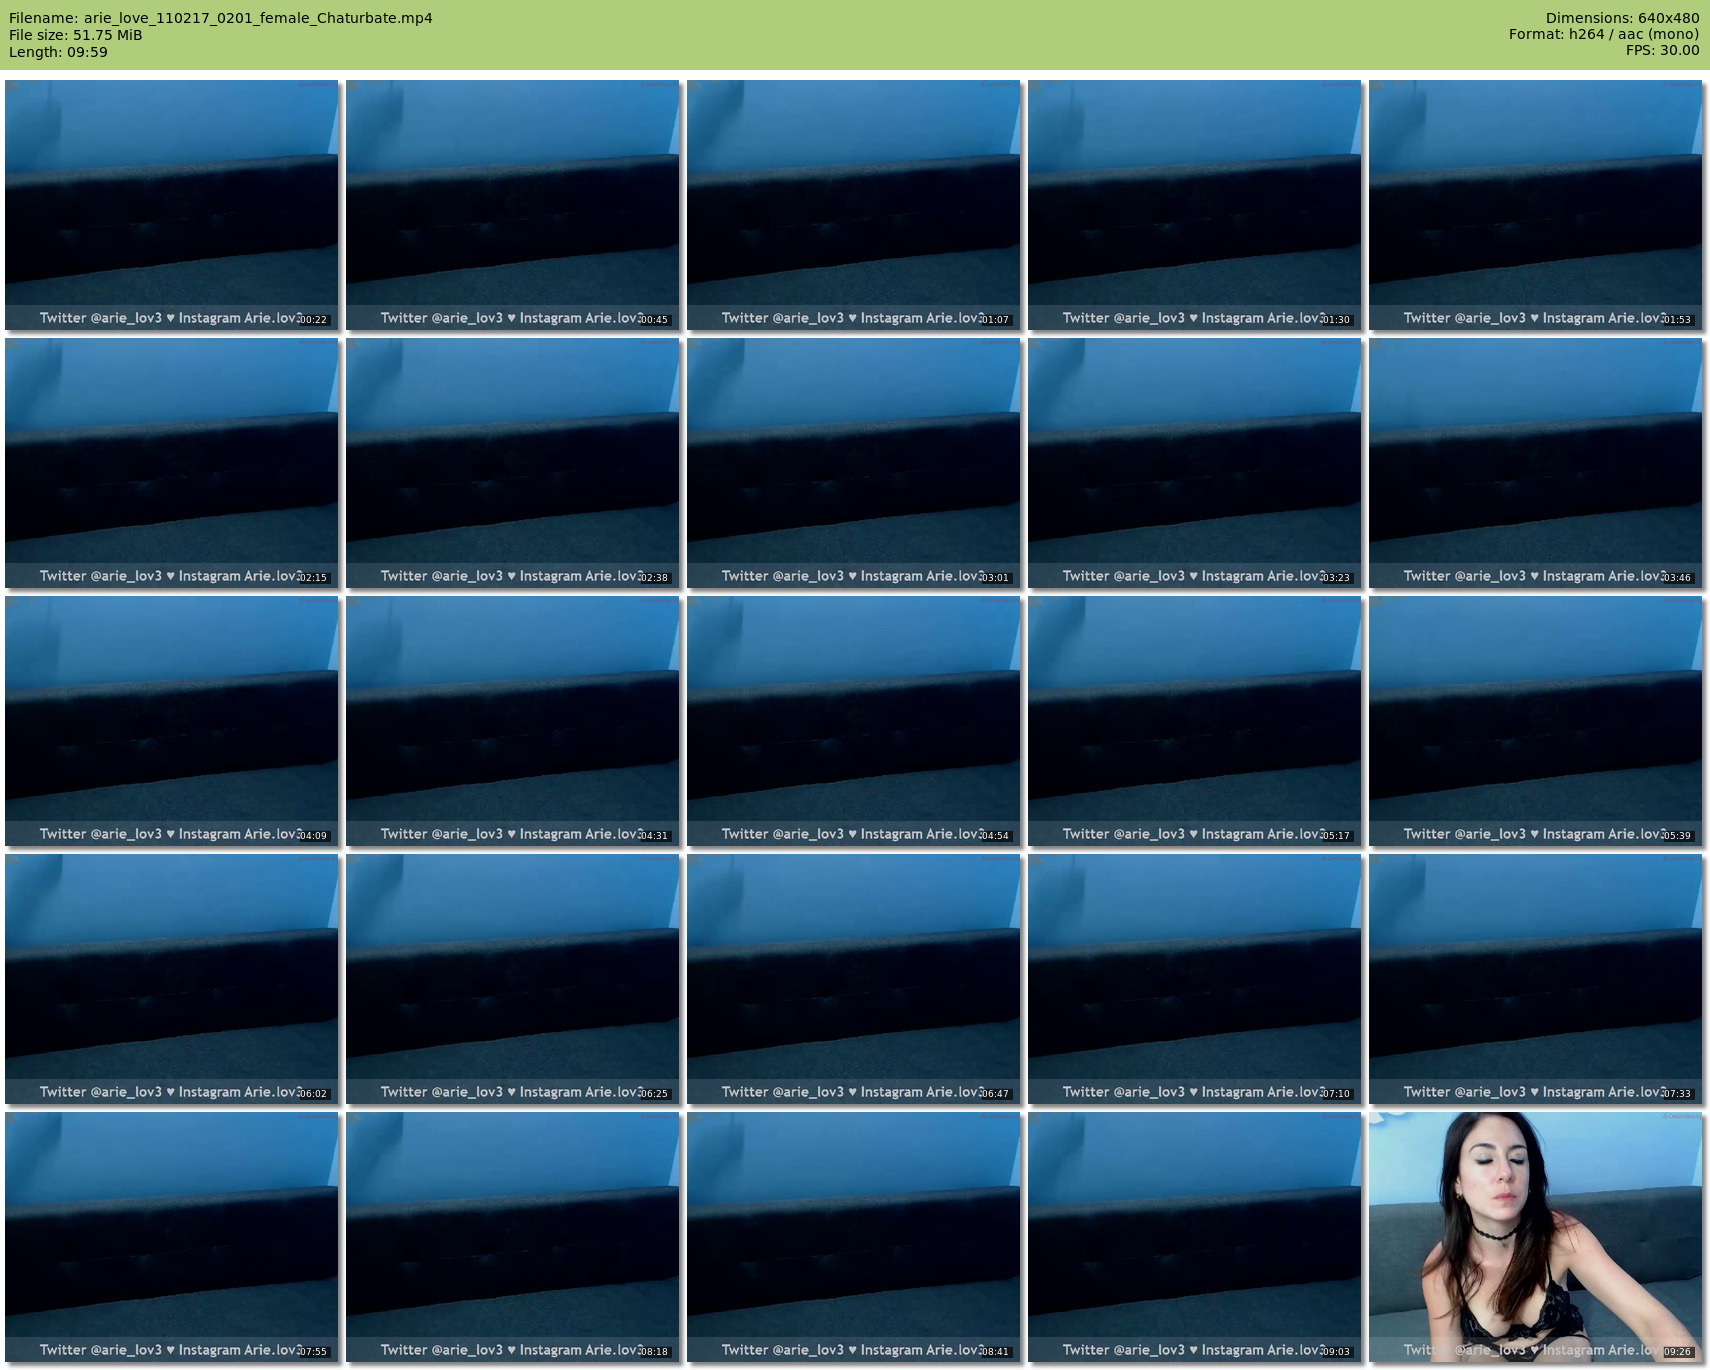Choose the thumbnail stamped 05:17

click(1194, 721)
